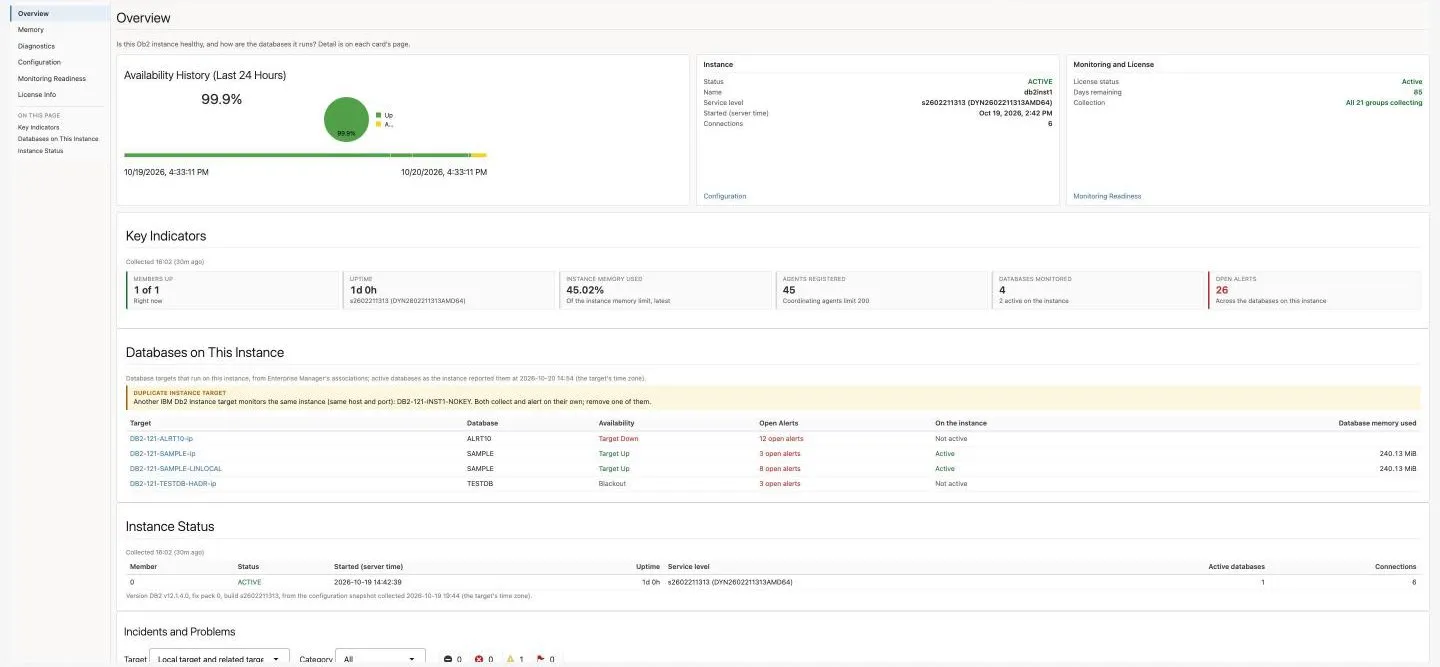Jump to Key Indicators section link
Screen dimensions: 1440x667
tap(38, 127)
